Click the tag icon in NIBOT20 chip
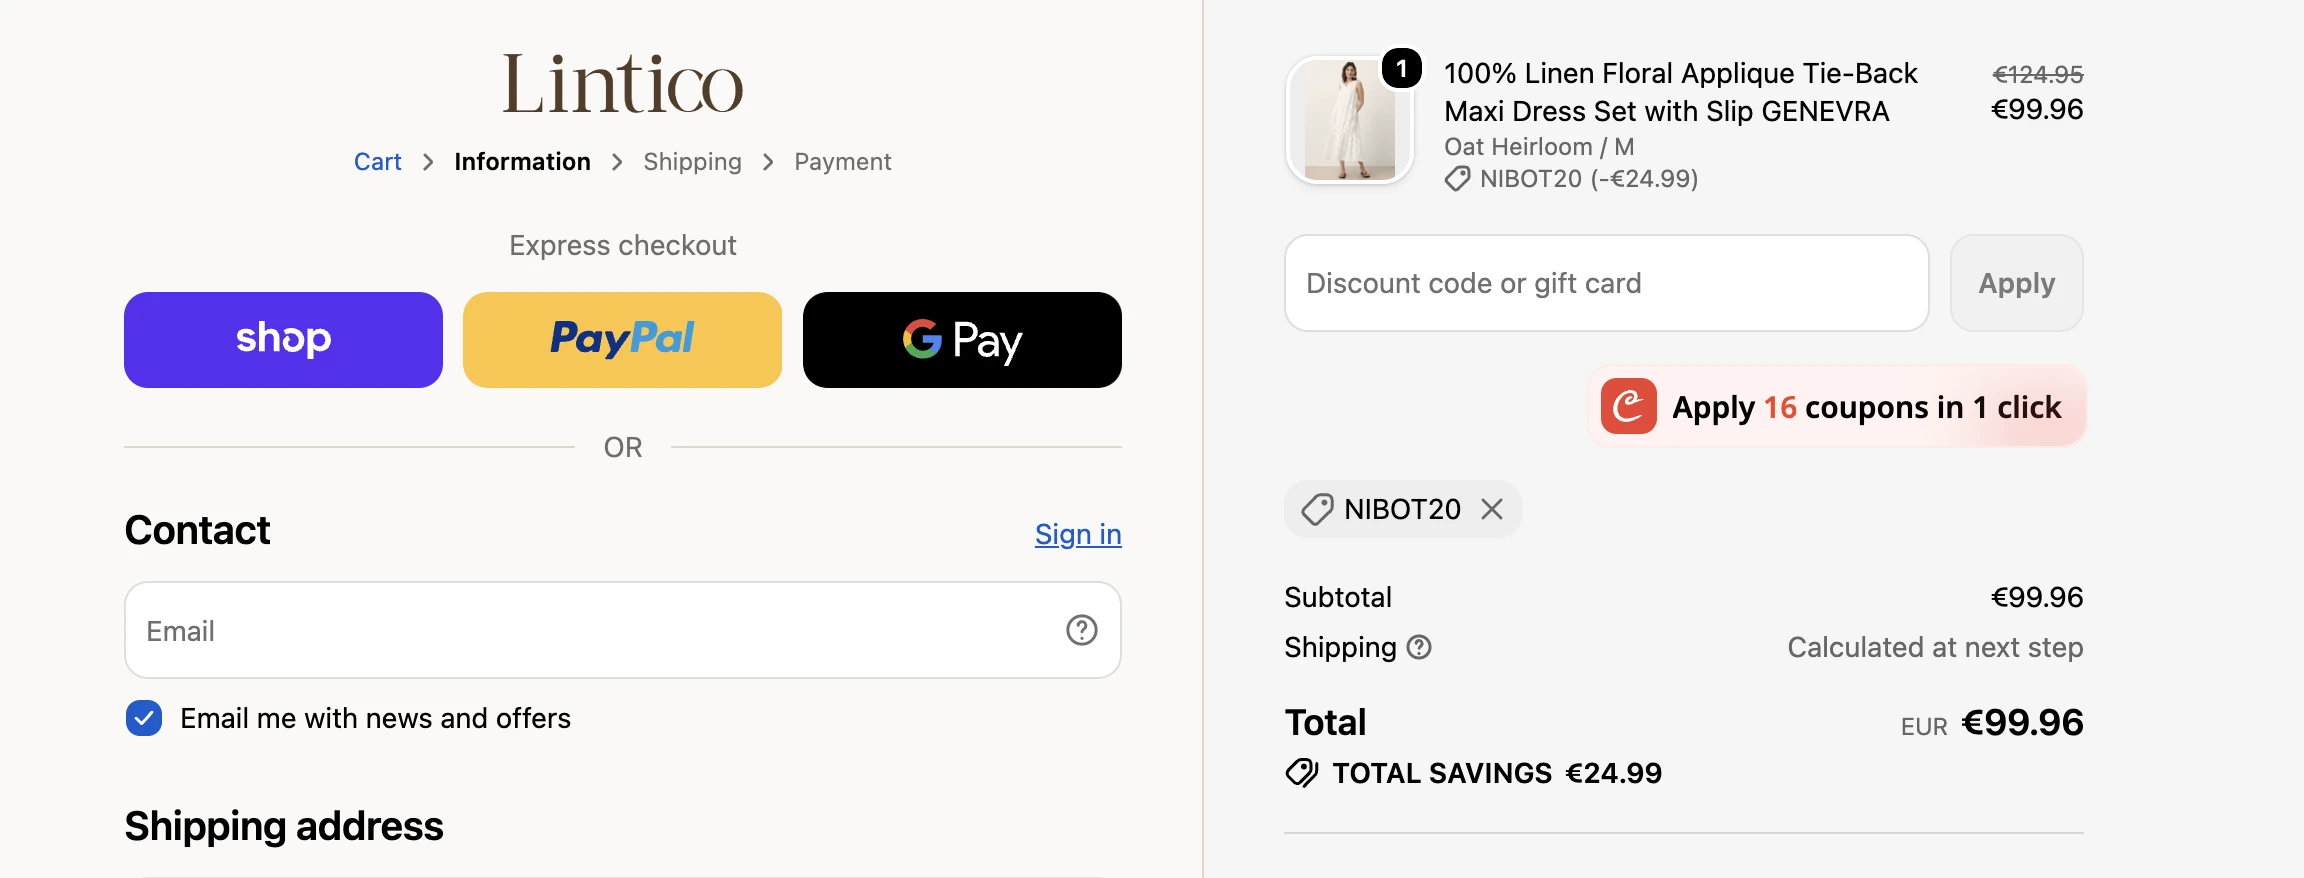 pos(1317,509)
